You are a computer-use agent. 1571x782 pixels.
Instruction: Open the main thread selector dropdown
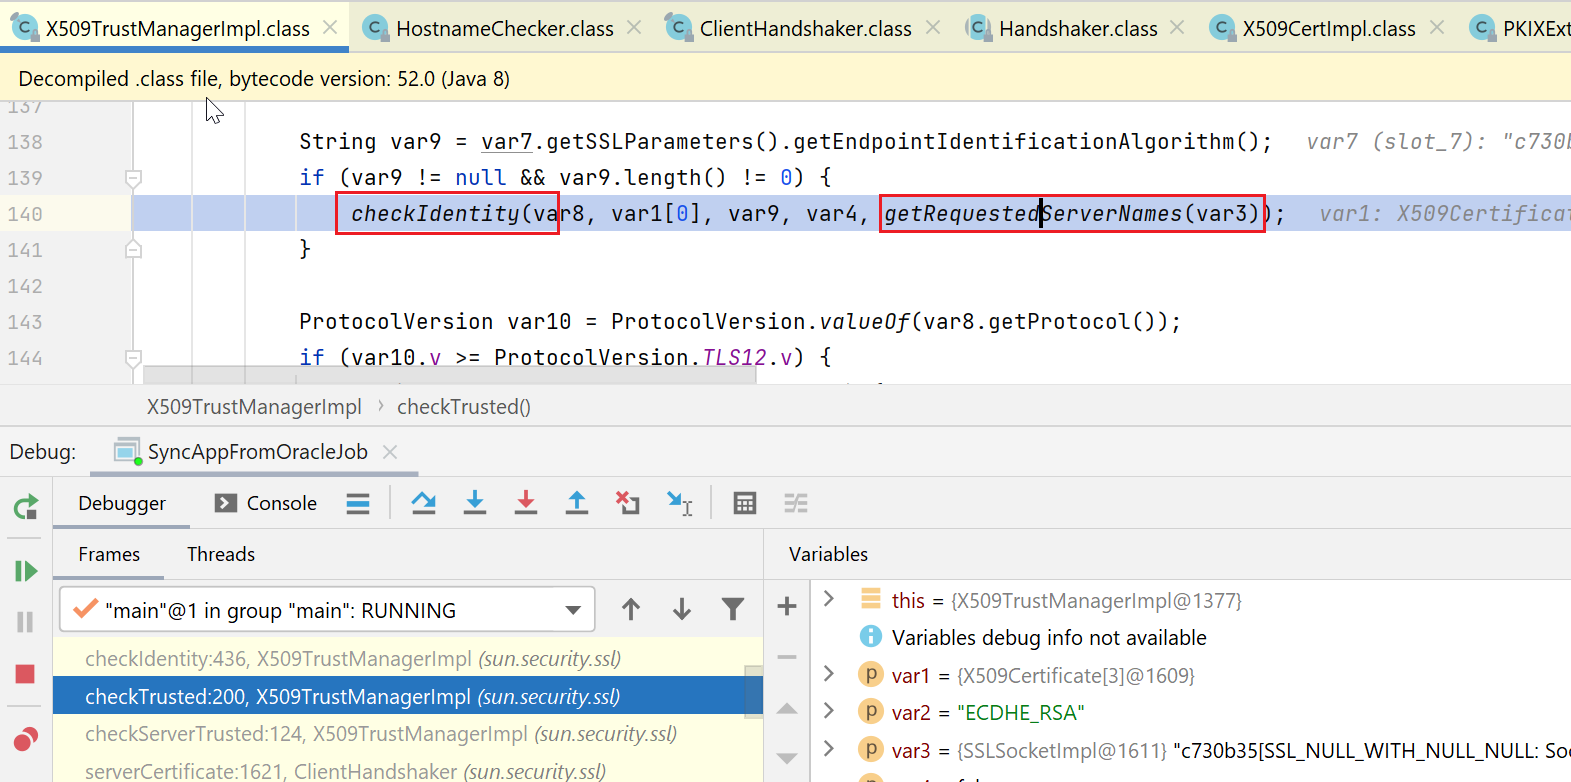point(573,610)
